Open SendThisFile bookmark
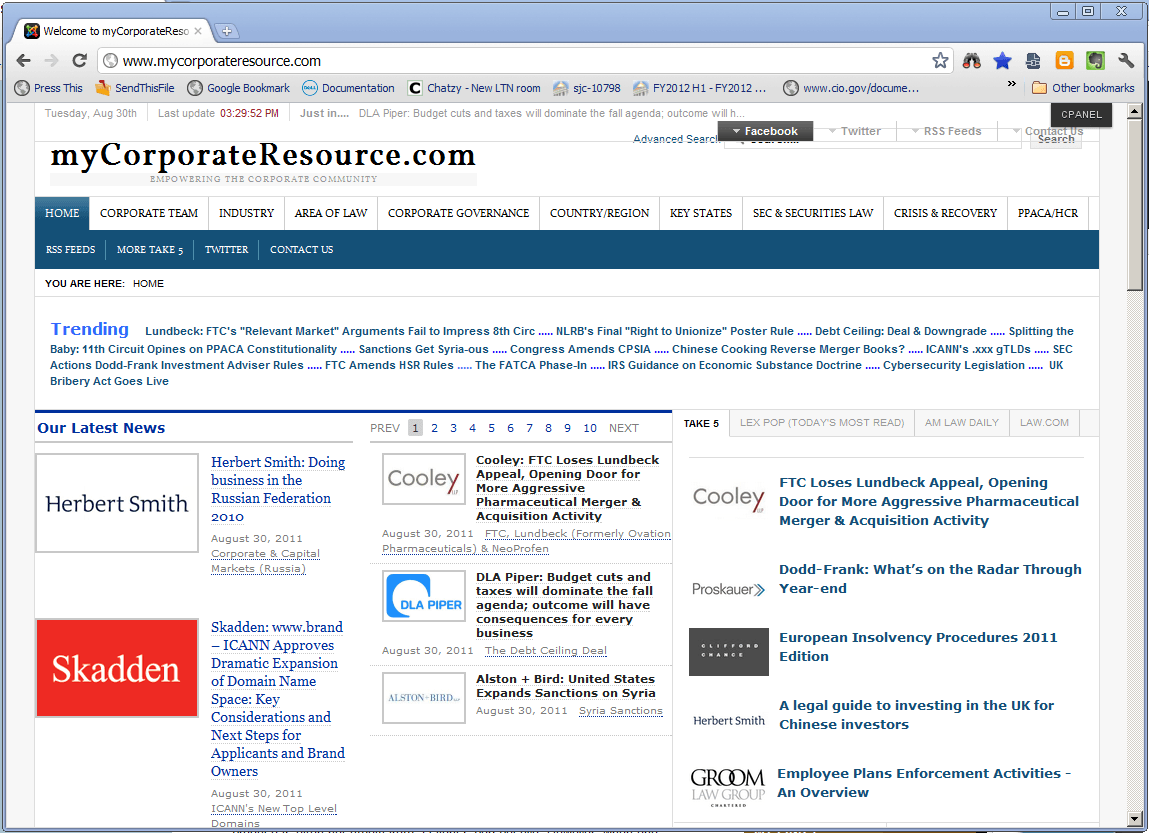 tap(135, 88)
